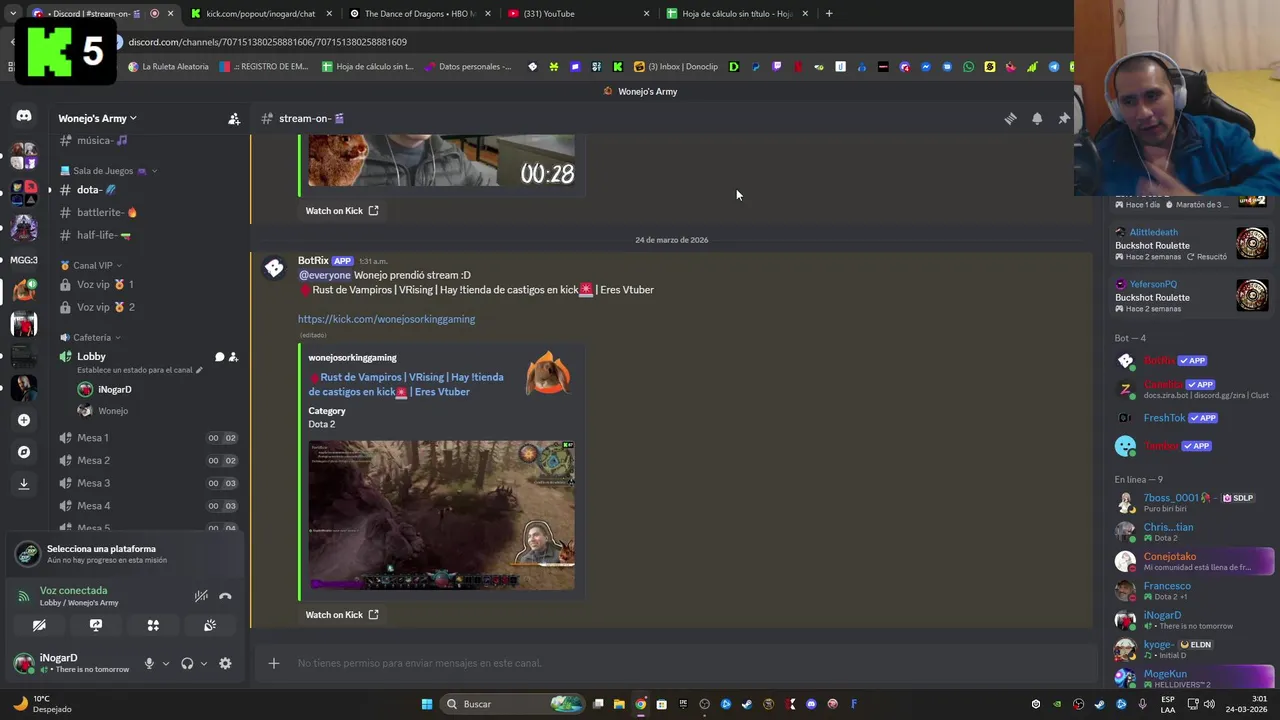Open Rust de Vampiros embed title link
This screenshot has height=720, width=1280.
pos(407,384)
